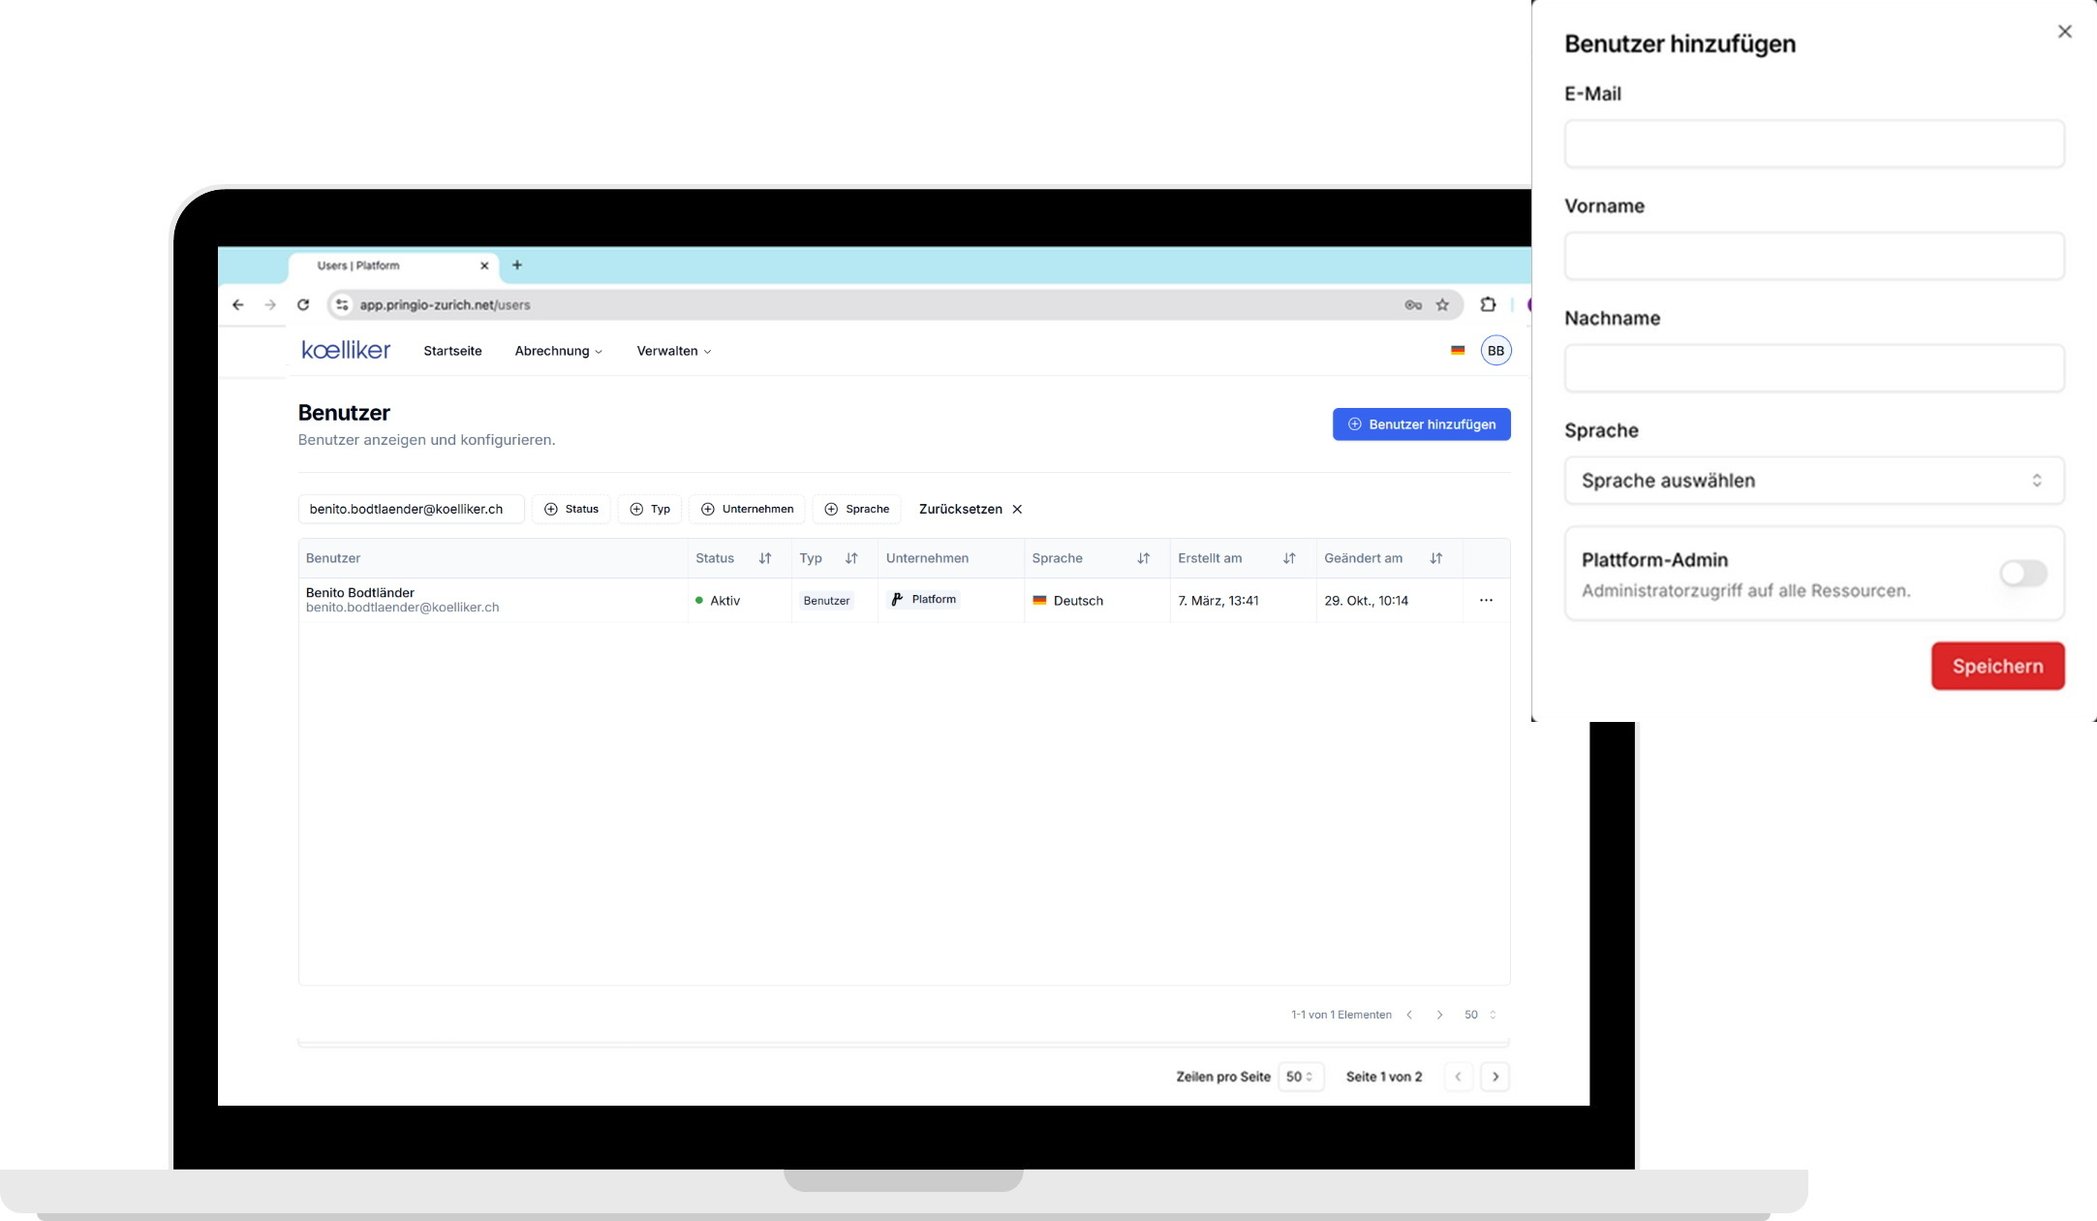The image size is (2097, 1221).
Task: Sort by the Erstellt am column
Action: click(1288, 558)
